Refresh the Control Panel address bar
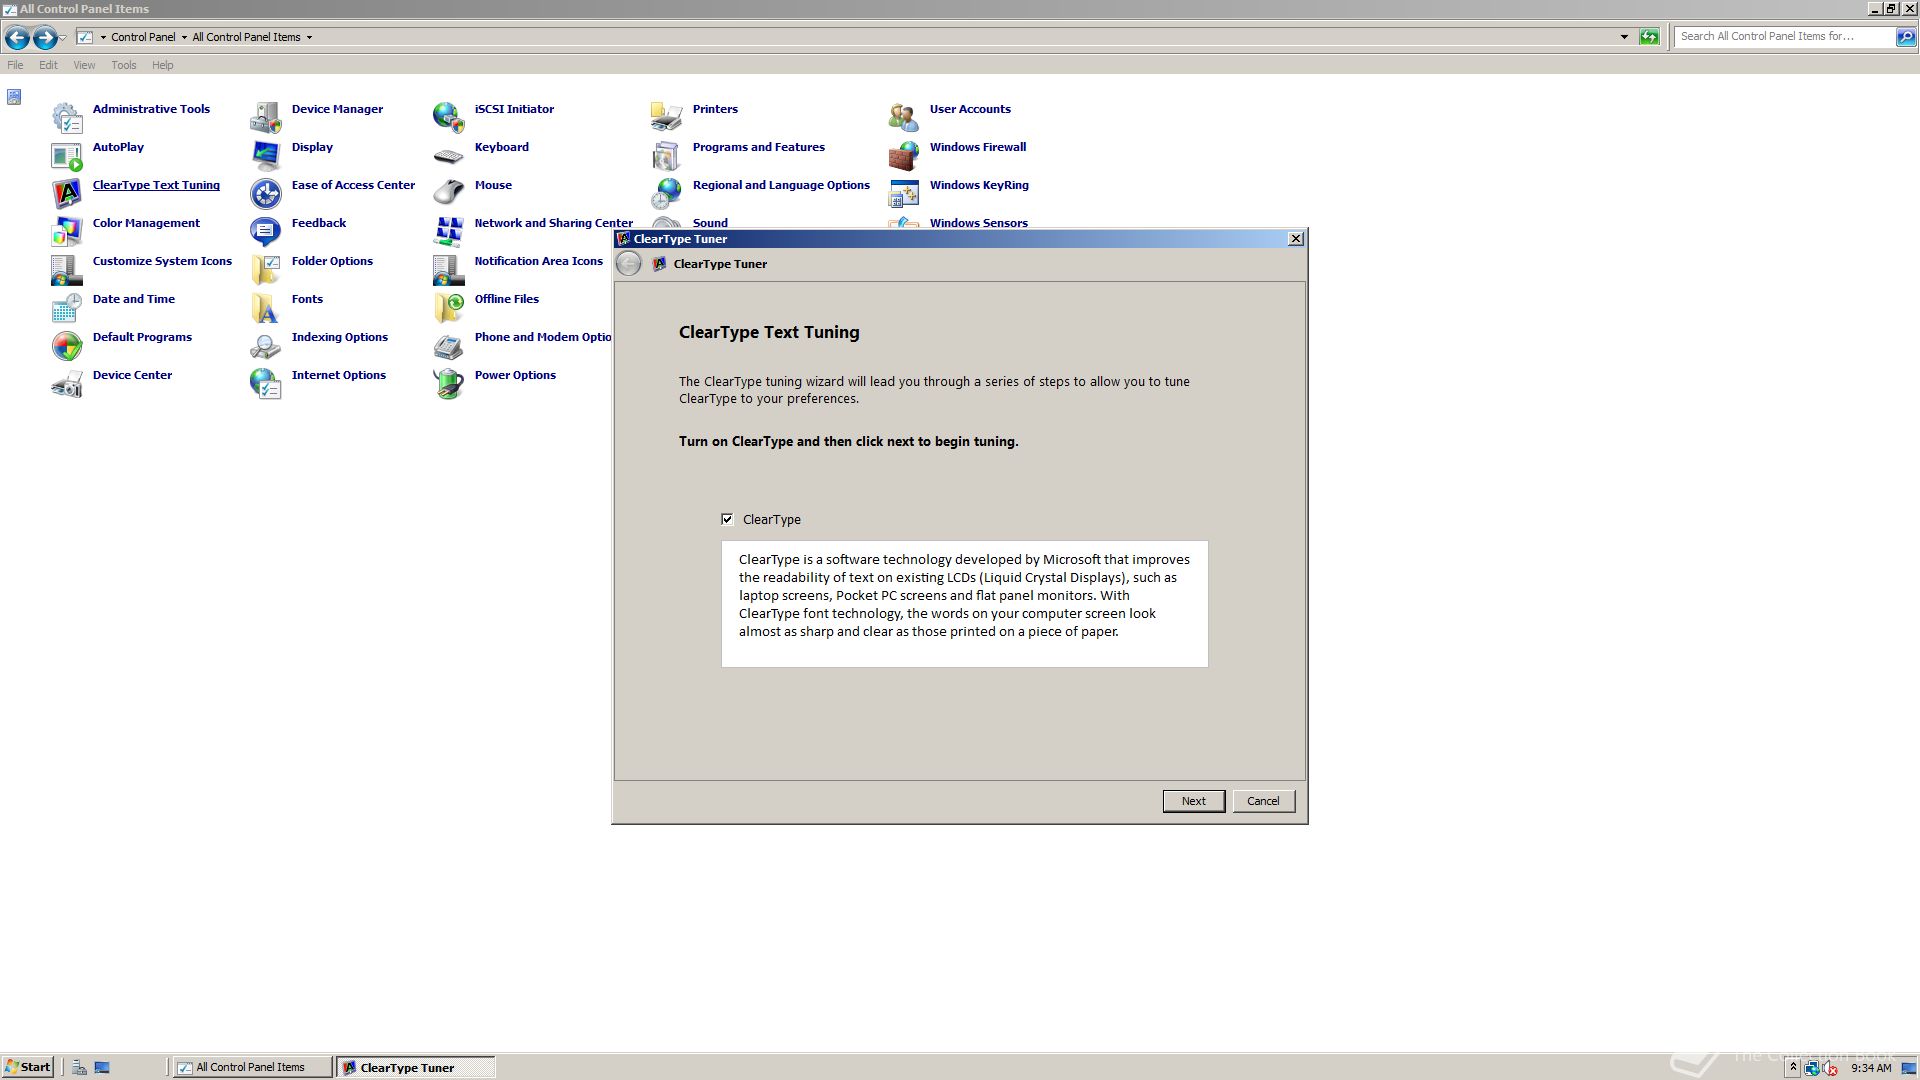This screenshot has width=1920, height=1080. click(1649, 37)
